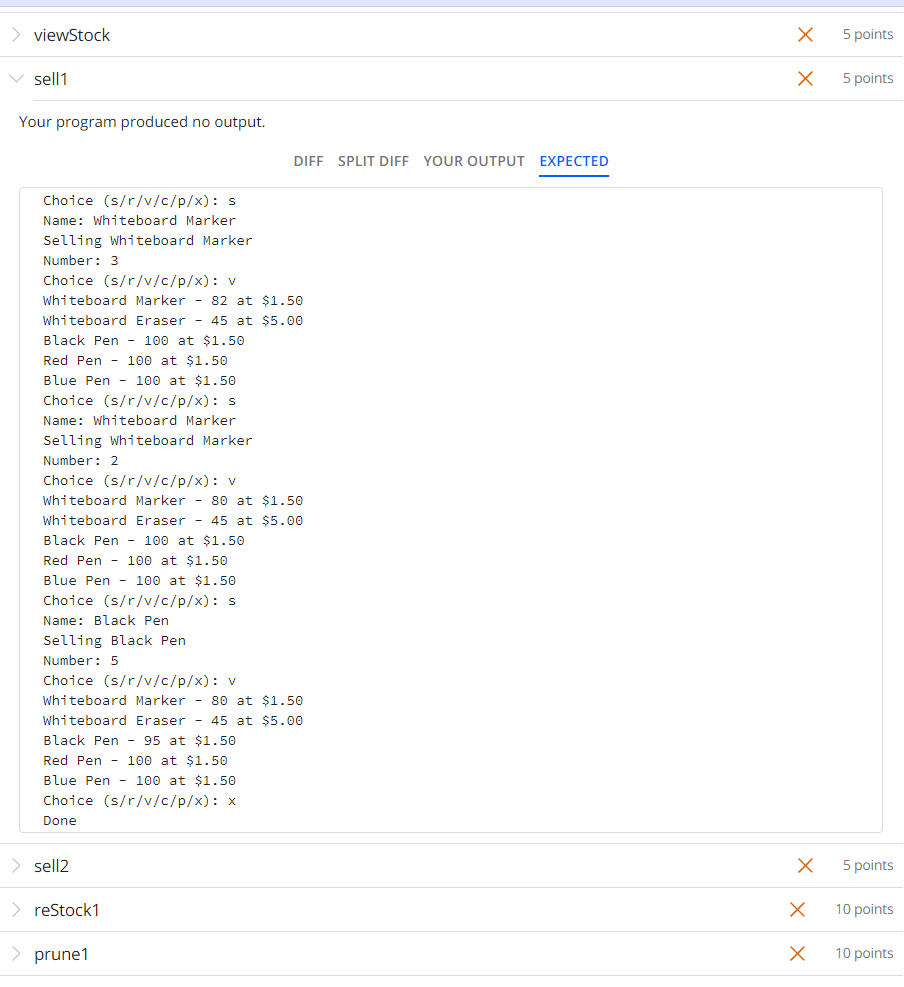Click the red X icon for reStock1
904x987 pixels.
(797, 909)
